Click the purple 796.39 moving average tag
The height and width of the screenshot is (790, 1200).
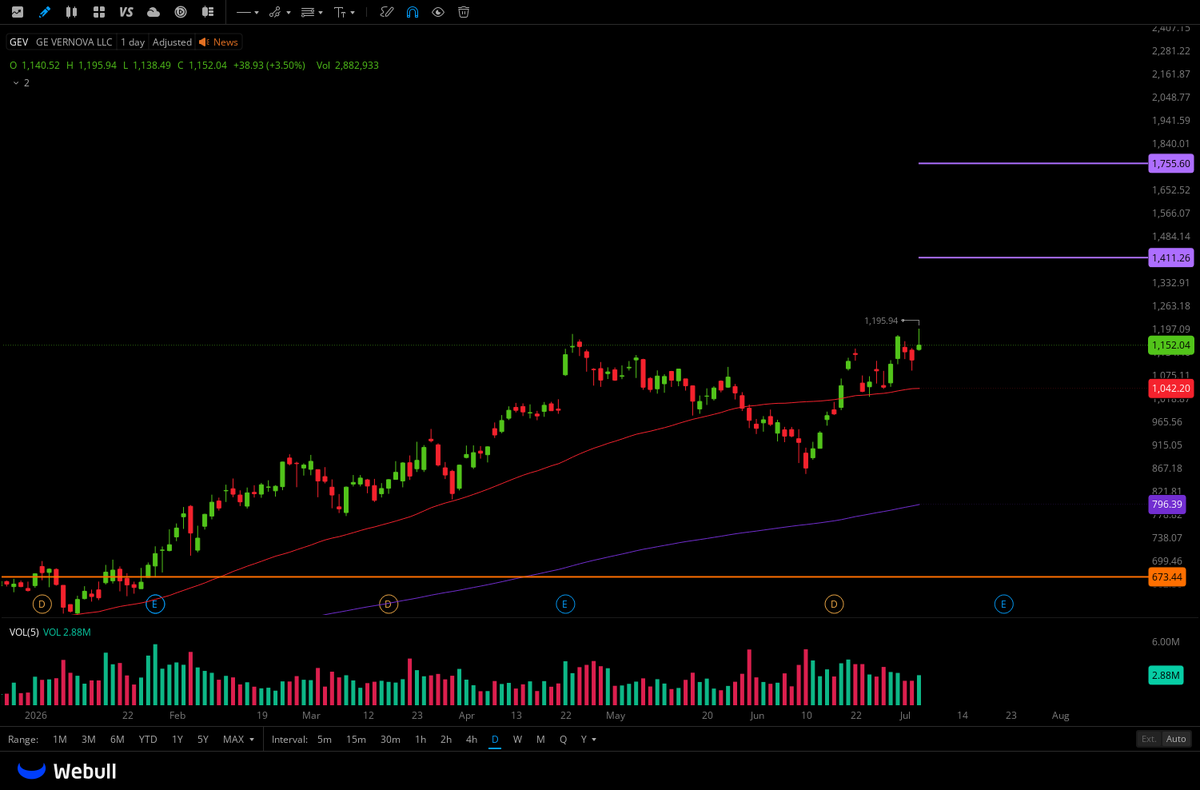click(1167, 505)
